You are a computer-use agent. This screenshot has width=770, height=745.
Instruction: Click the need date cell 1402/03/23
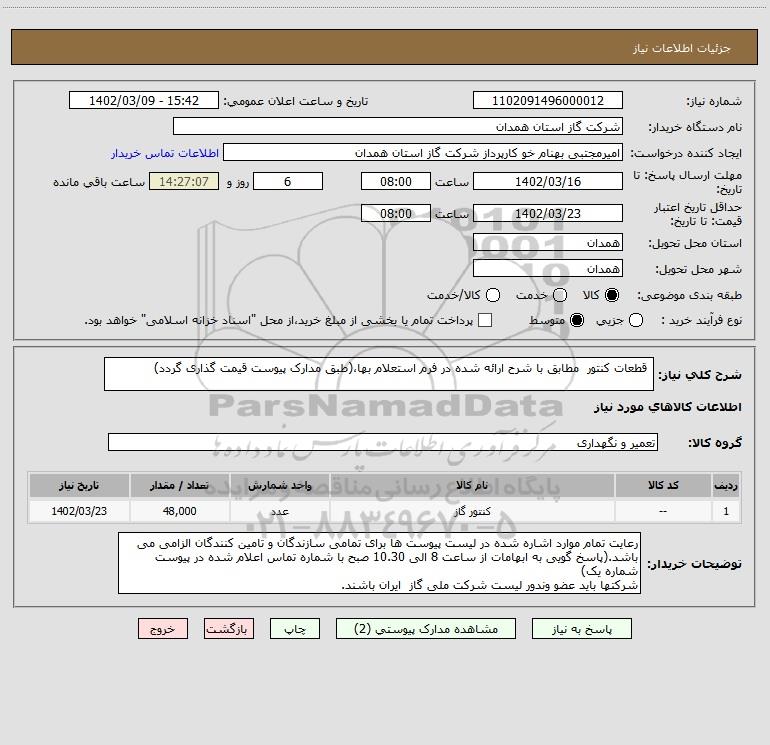(79, 511)
